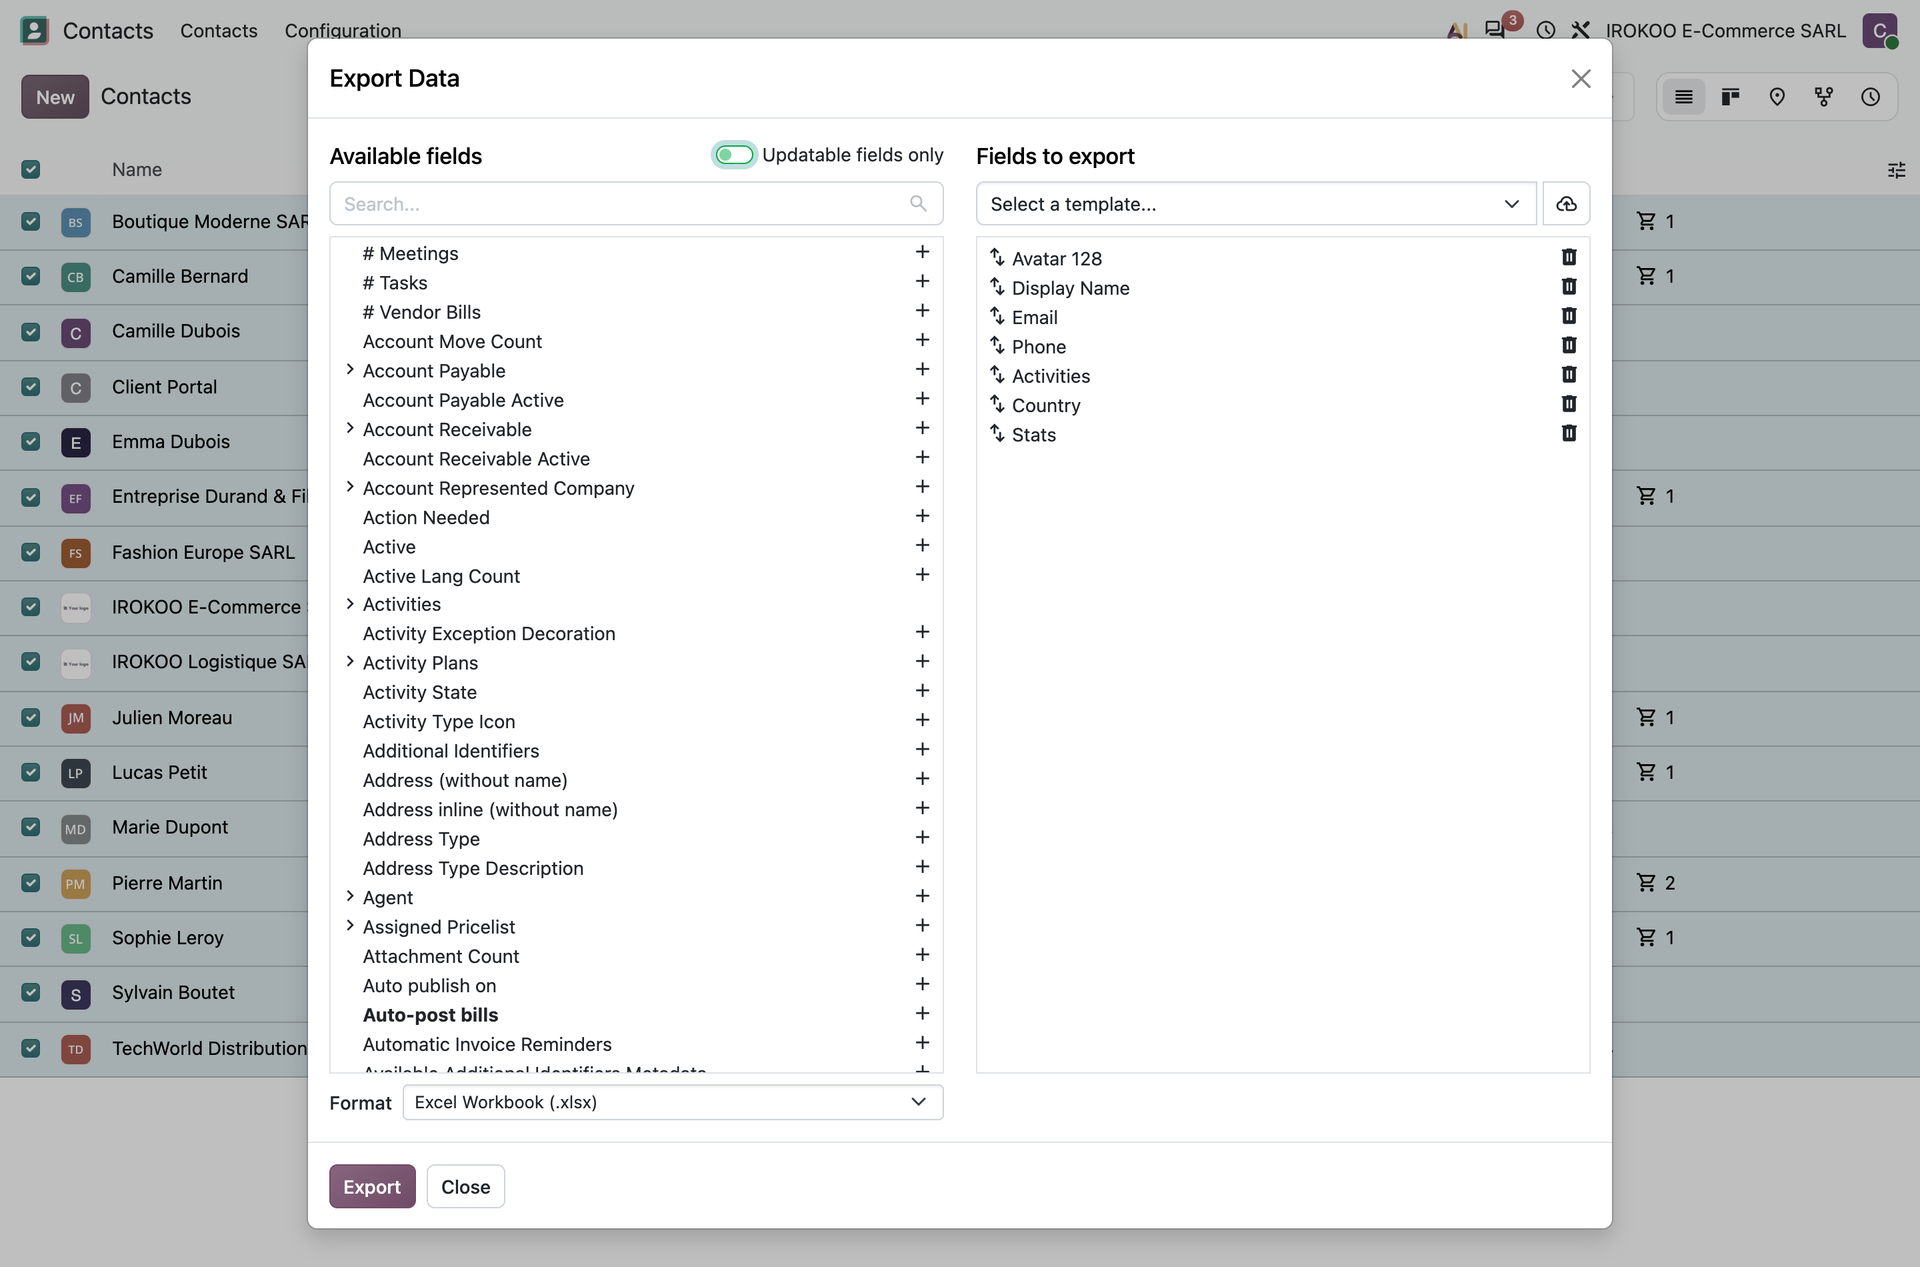Click the New contact button
This screenshot has width=1920, height=1267.
(55, 97)
